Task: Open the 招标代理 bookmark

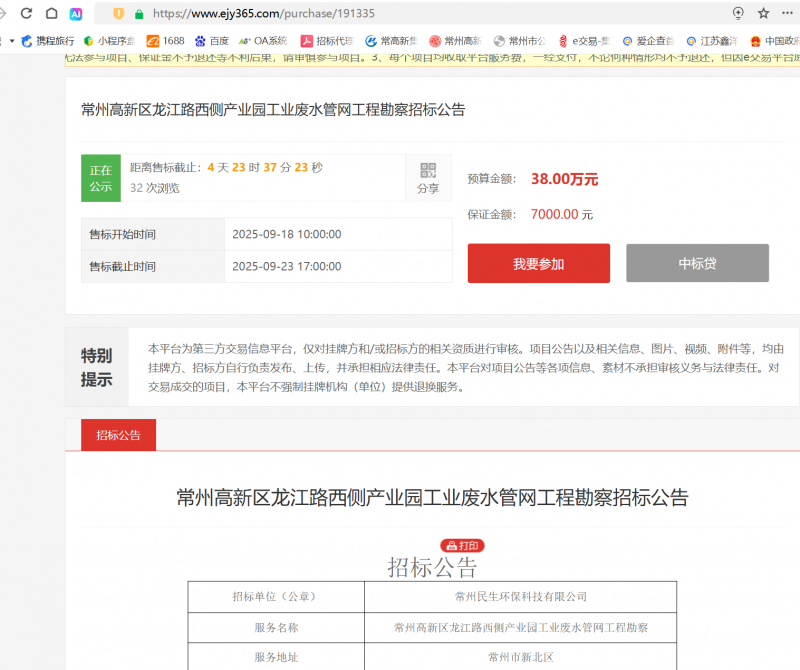Action: click(323, 41)
